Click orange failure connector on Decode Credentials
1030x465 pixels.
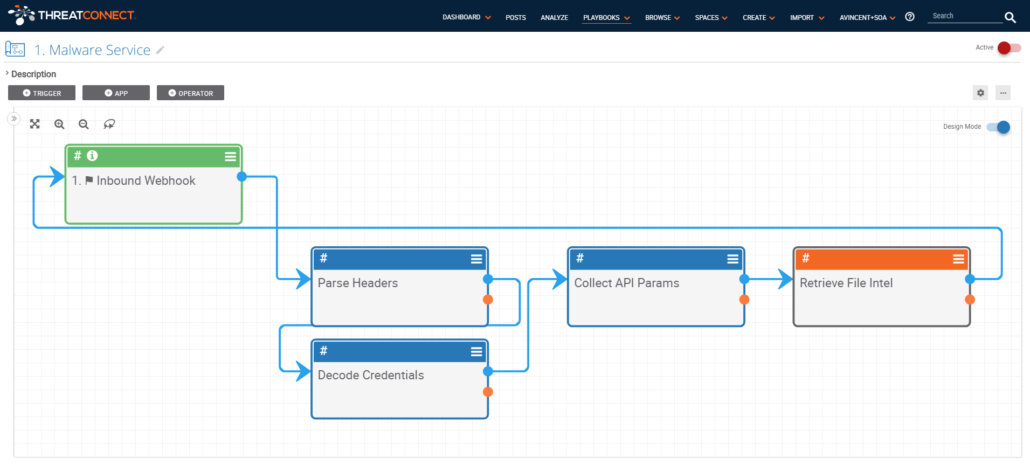(x=487, y=392)
